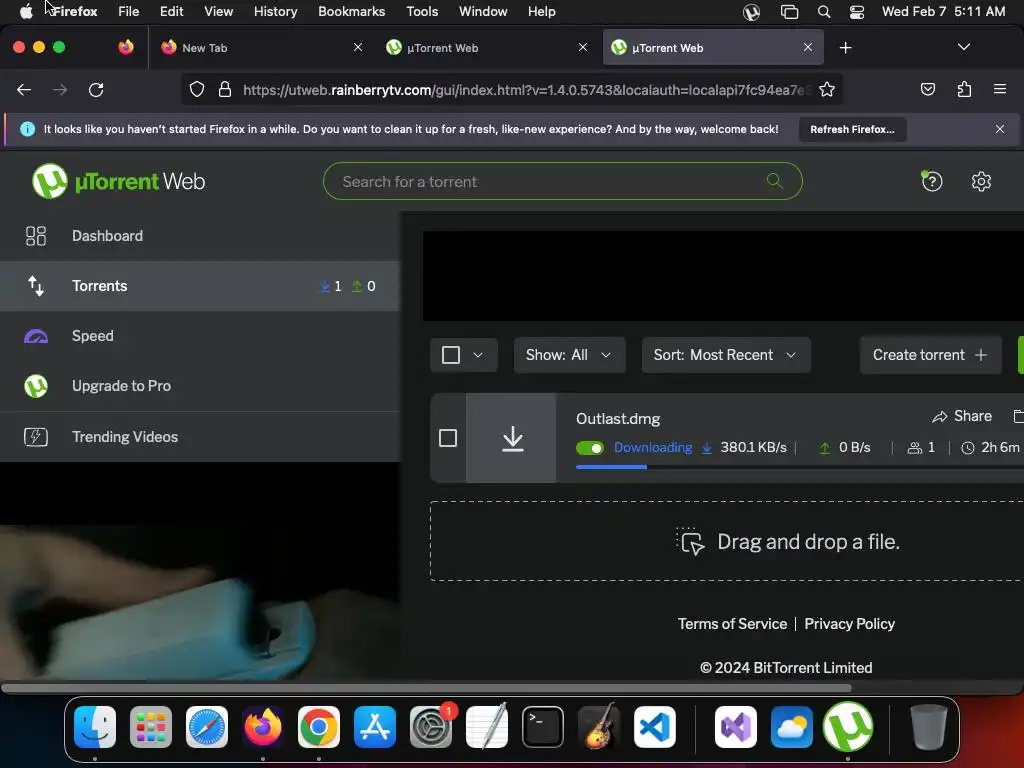Toggle the Outlast.dmg downloading switch
The height and width of the screenshot is (768, 1024).
click(x=590, y=448)
